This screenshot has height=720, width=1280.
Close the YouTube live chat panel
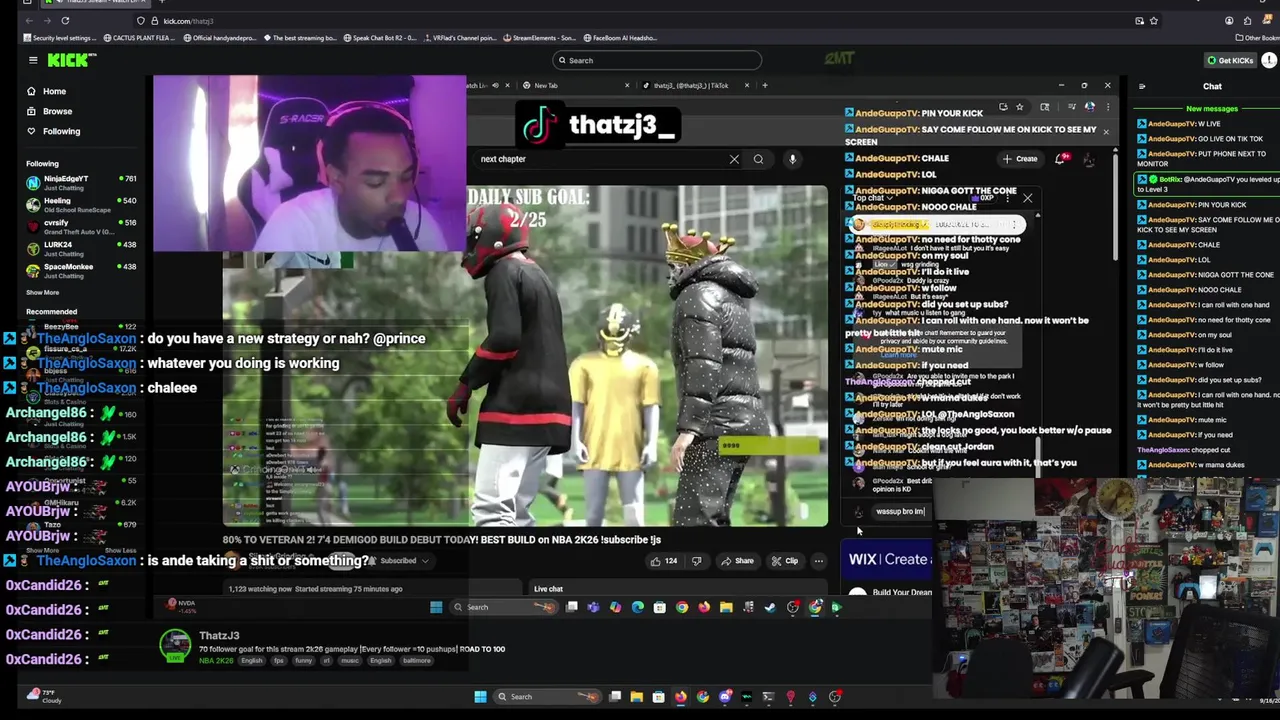1027,198
